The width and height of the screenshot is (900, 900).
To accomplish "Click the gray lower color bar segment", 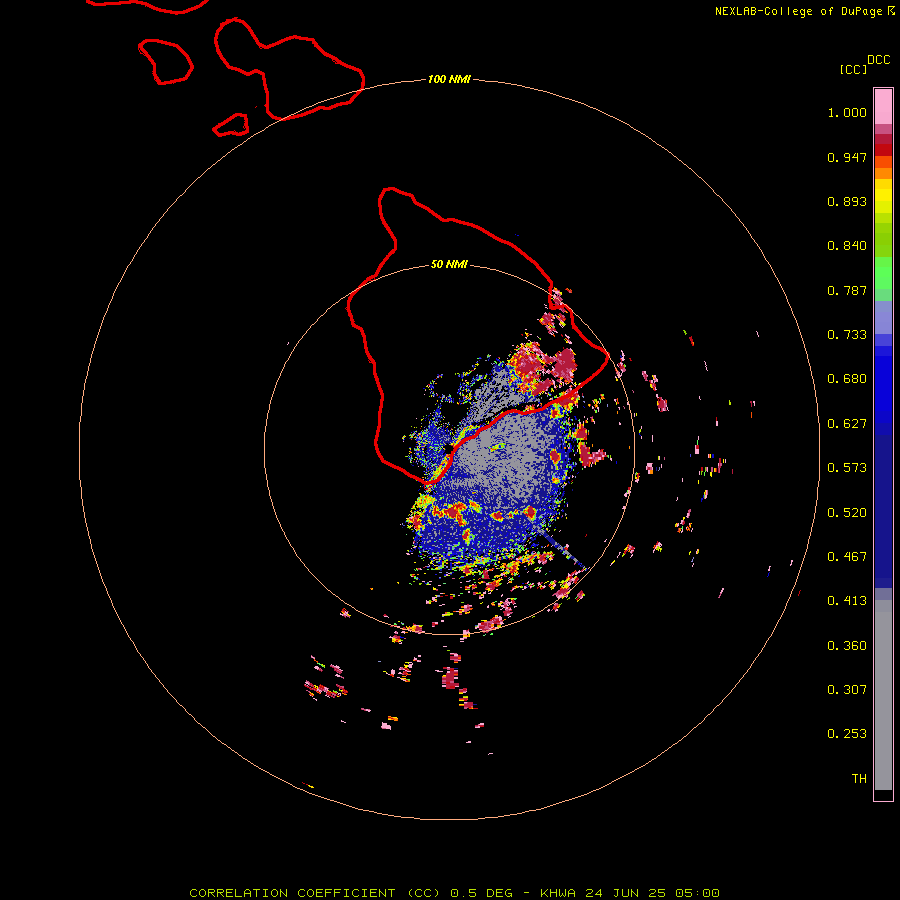I will tap(883, 695).
